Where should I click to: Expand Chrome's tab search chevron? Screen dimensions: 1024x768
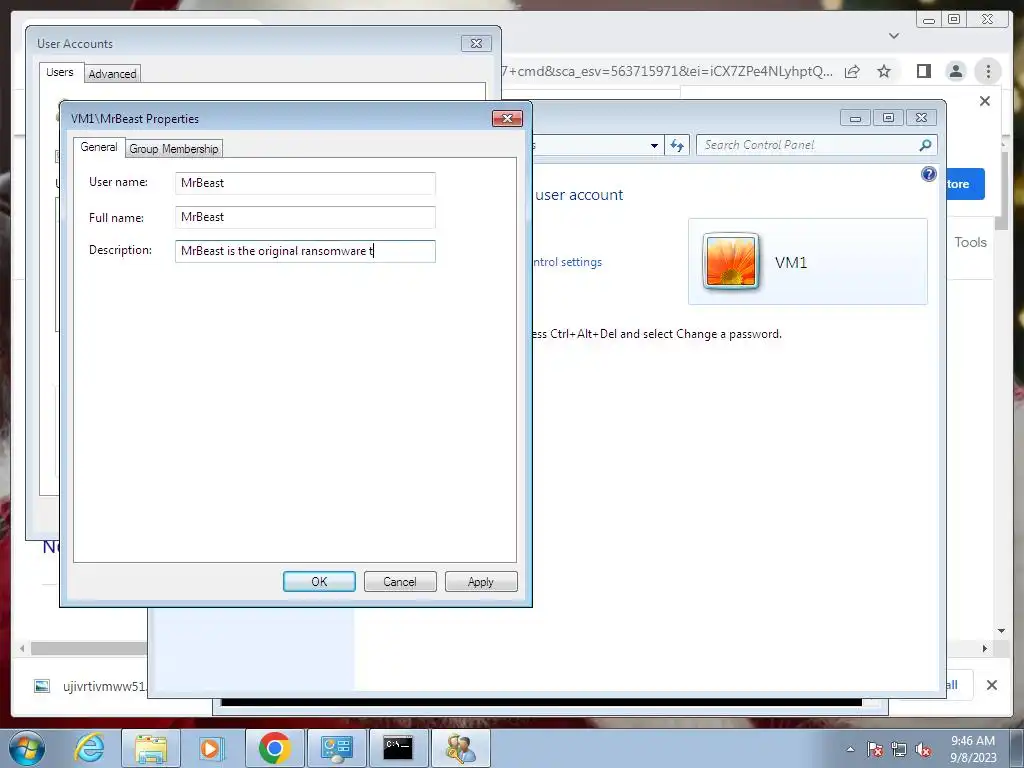894,36
